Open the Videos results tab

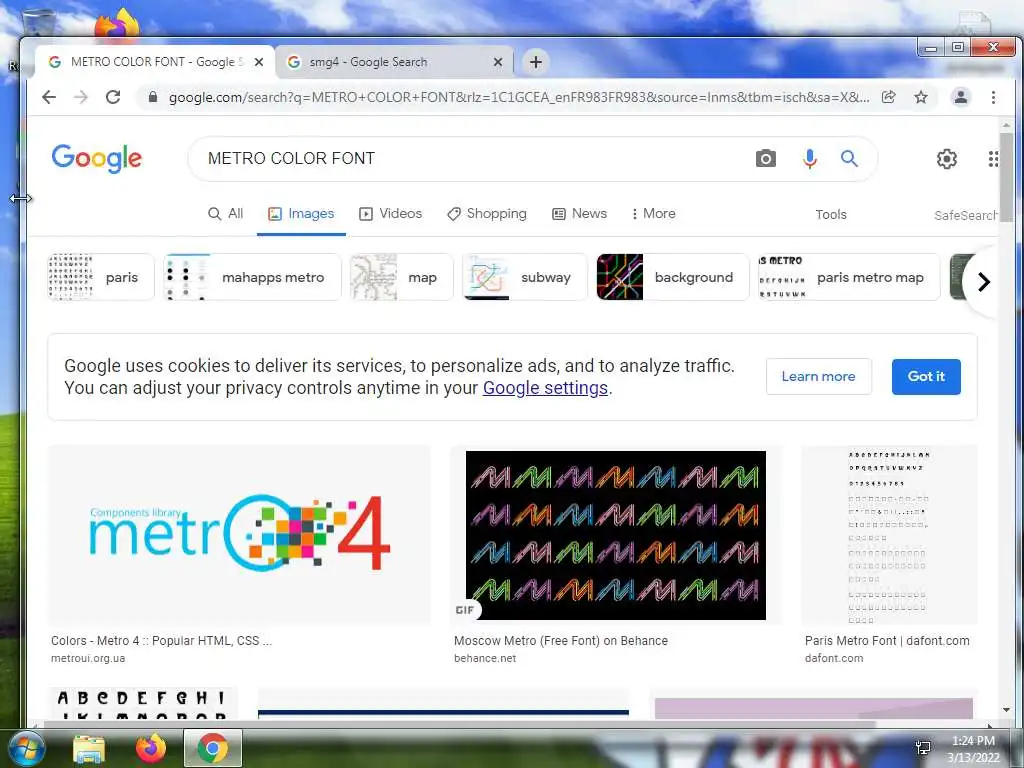(391, 214)
